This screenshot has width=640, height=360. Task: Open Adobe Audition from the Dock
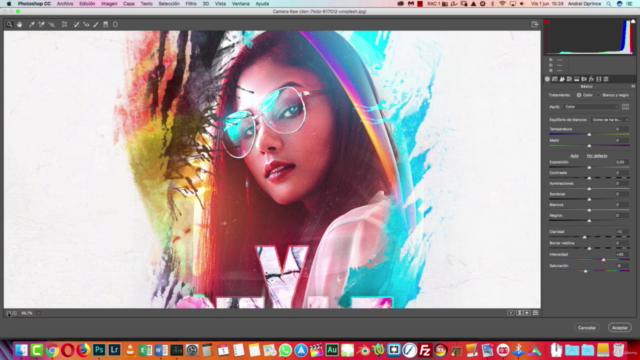(x=332, y=350)
